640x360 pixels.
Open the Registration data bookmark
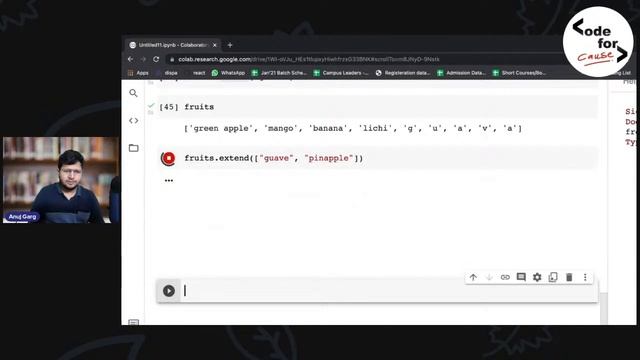pyautogui.click(x=403, y=73)
